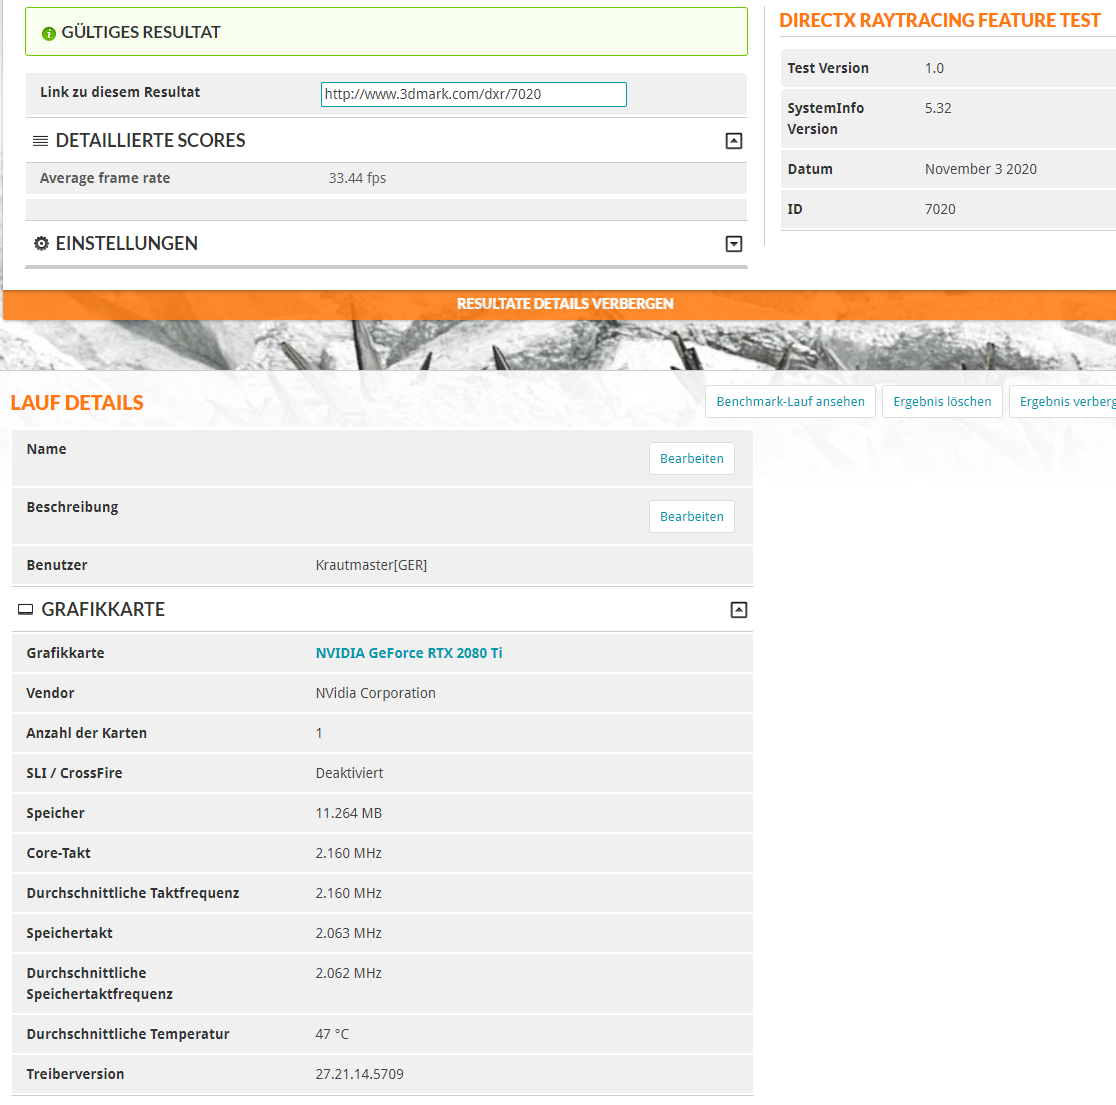Open Benchmark-Lauf ansehen
Viewport: 1116px width, 1105px height.
tap(790, 401)
